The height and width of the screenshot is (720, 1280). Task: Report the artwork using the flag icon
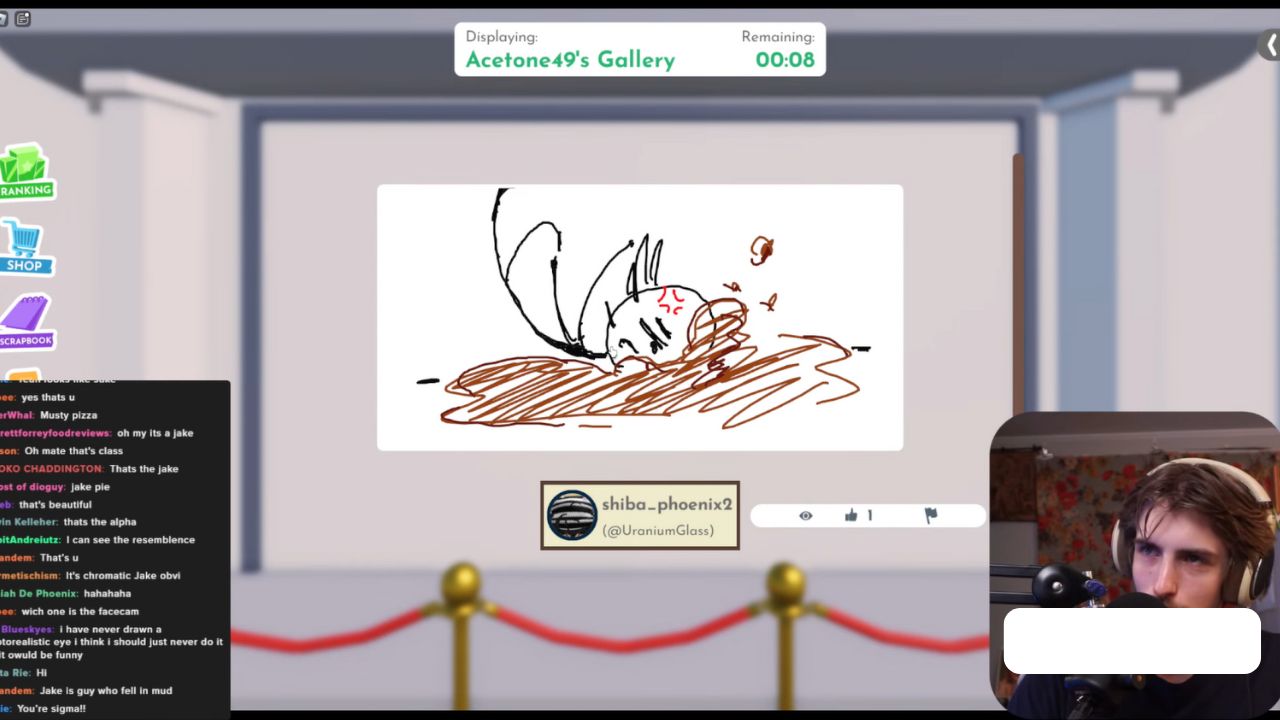[x=929, y=515]
